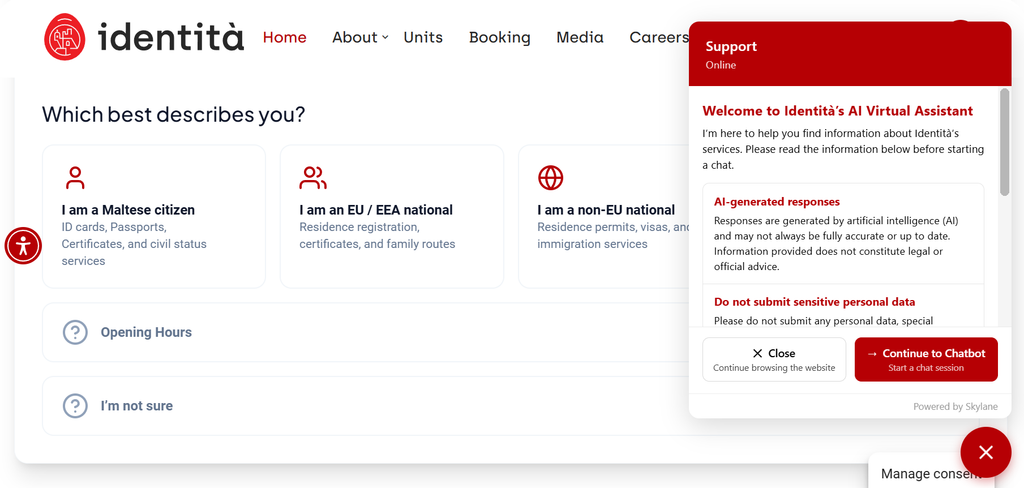Select the Maltese citizen person icon
1024x488 pixels.
coord(75,178)
